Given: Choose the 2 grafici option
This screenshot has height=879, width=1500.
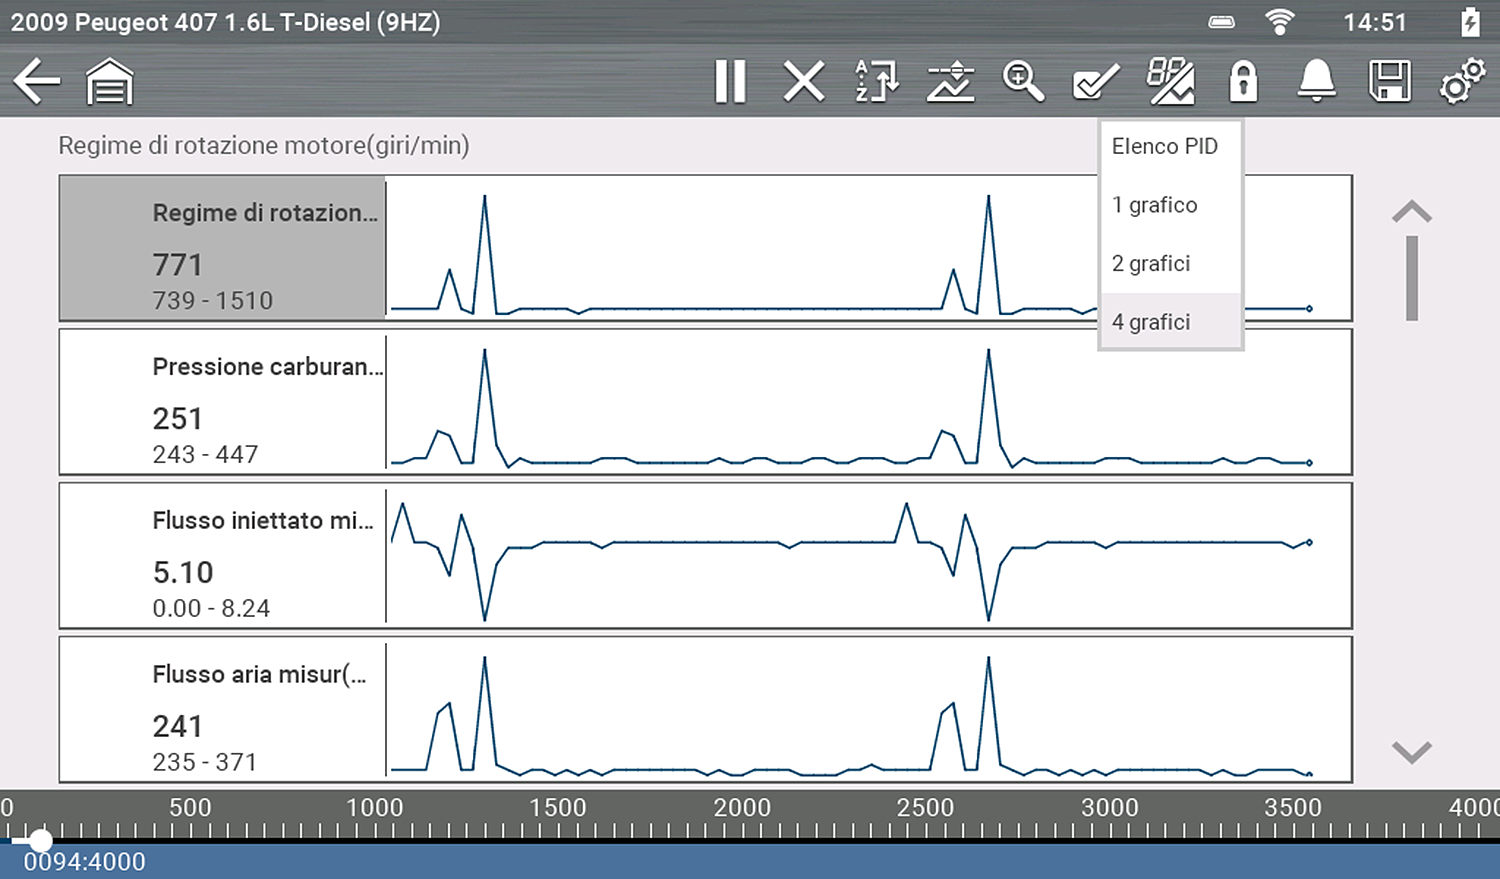Looking at the screenshot, I should [1152, 264].
